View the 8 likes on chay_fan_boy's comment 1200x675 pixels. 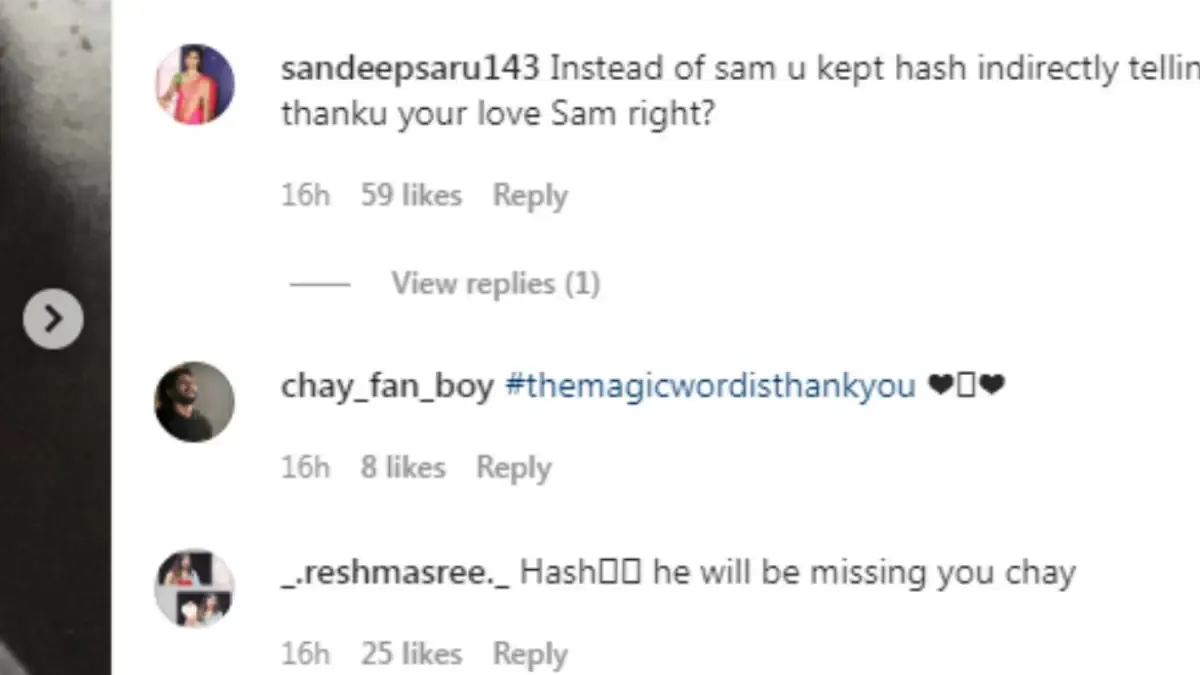[403, 467]
